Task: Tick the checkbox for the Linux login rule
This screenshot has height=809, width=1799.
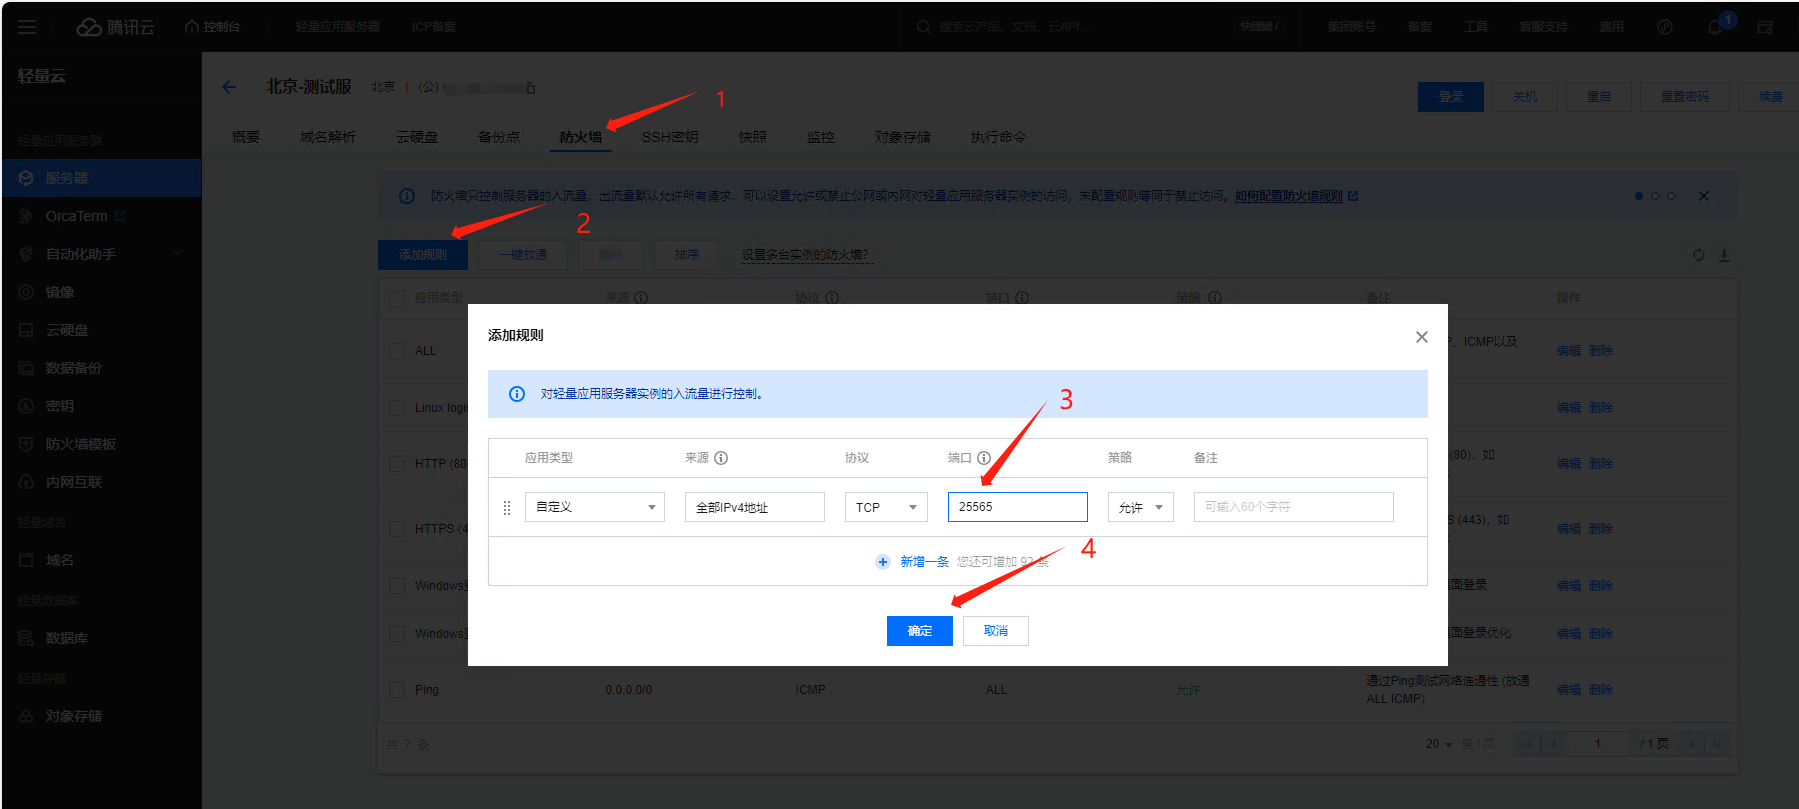Action: (397, 408)
